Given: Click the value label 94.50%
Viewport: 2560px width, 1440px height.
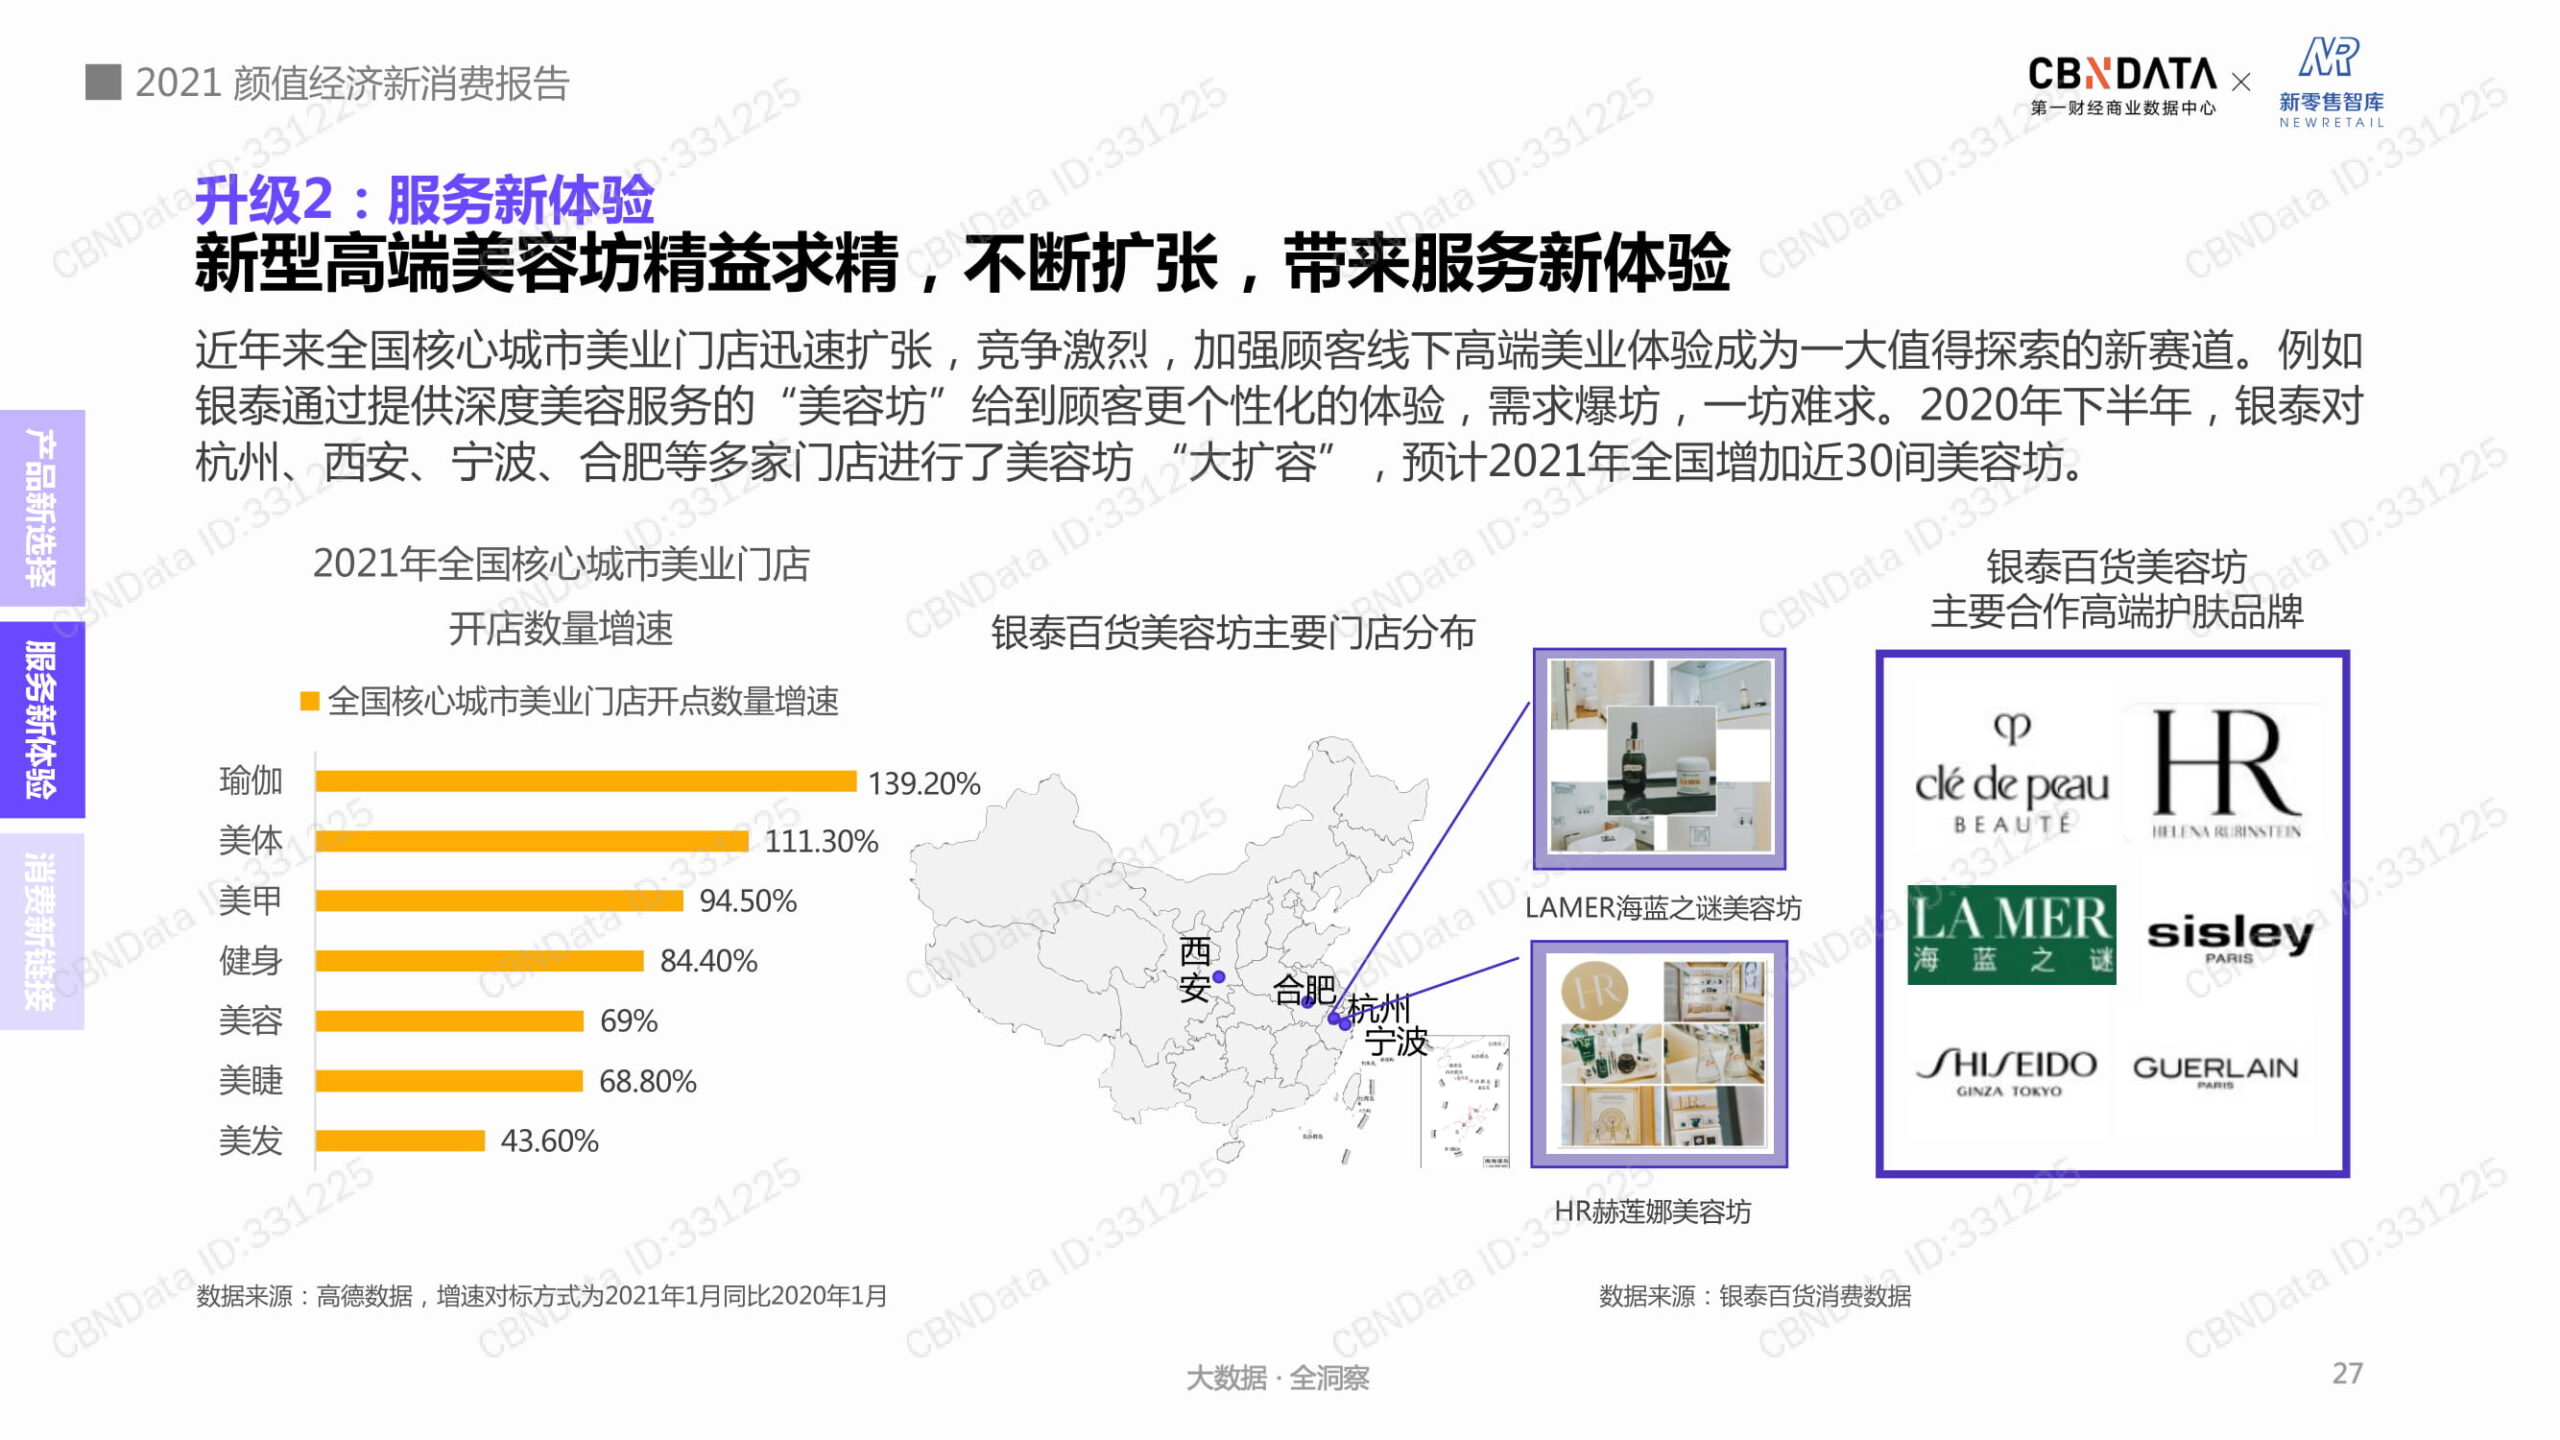Looking at the screenshot, I should pos(747,901).
